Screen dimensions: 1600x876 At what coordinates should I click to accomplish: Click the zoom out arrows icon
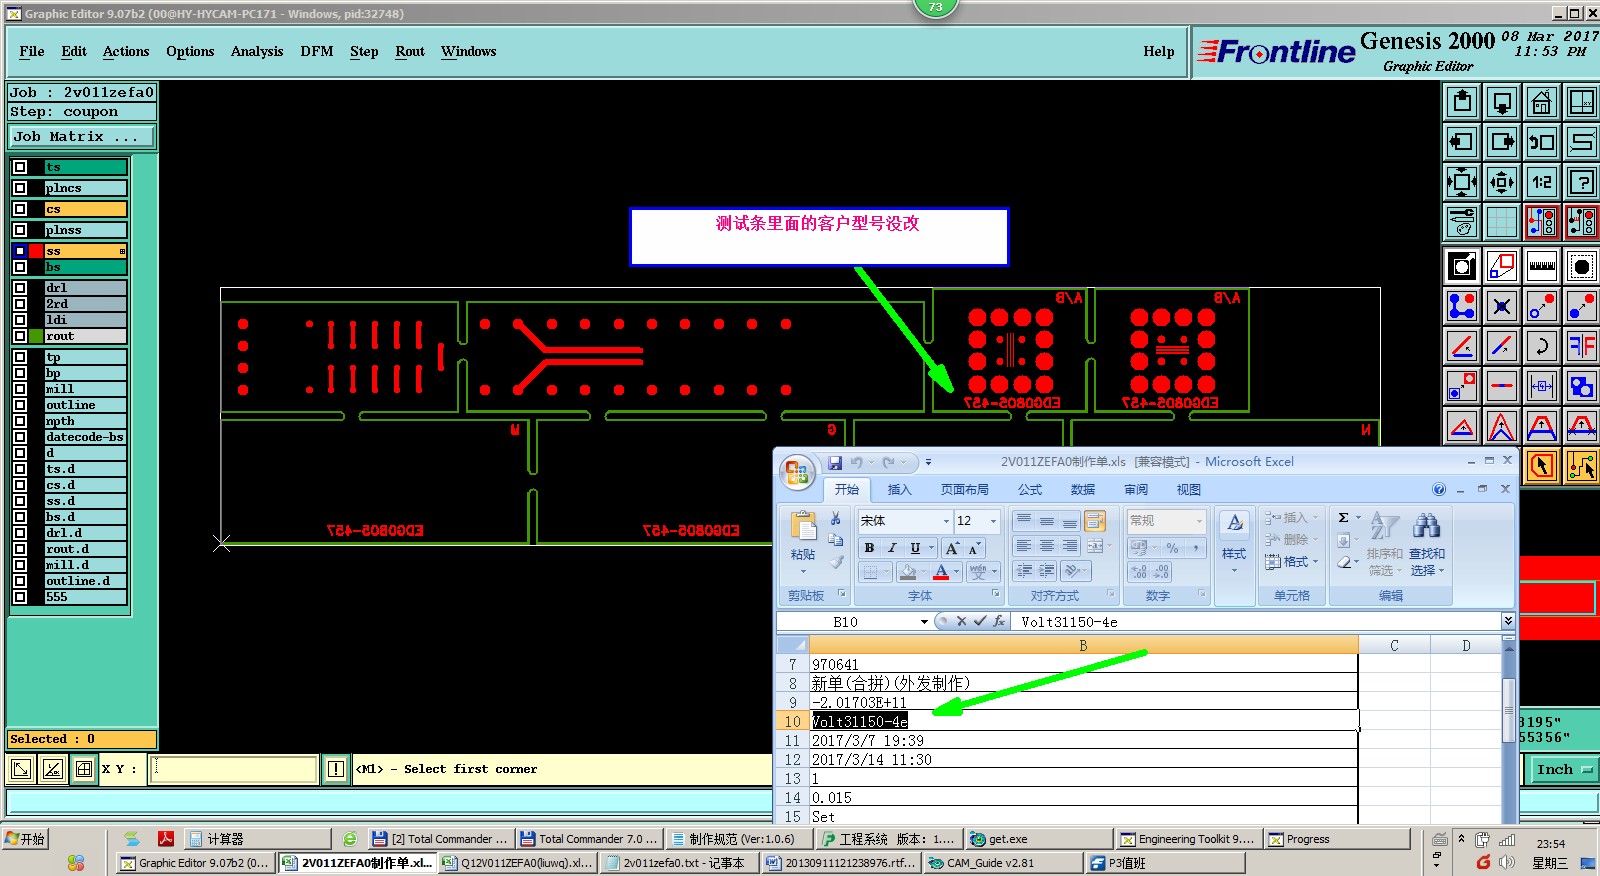1502,182
